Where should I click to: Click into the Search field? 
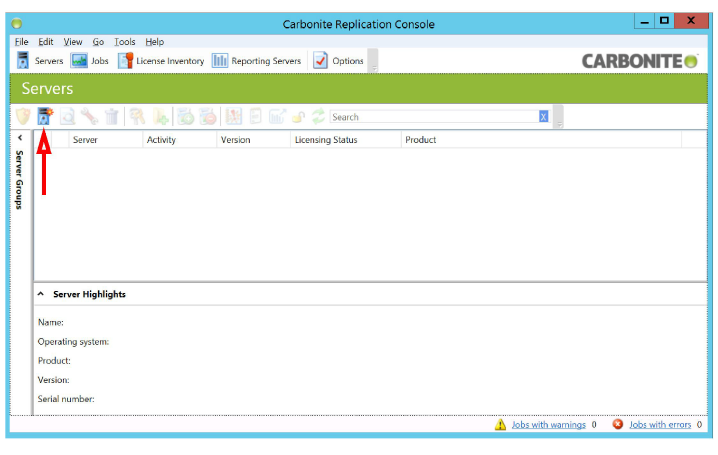(x=434, y=117)
